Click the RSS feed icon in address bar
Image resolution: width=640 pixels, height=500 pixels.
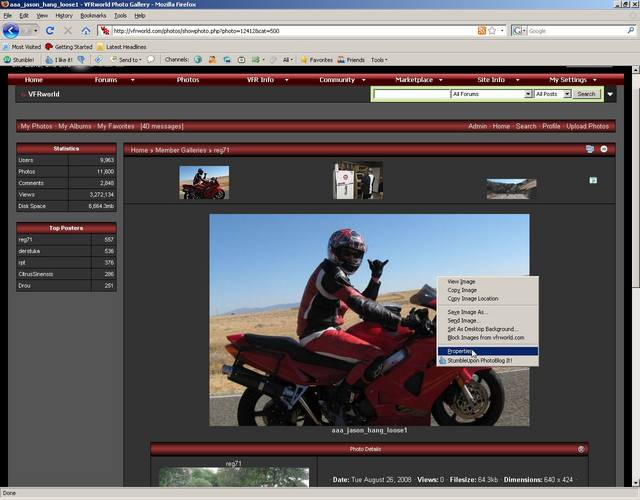coord(482,31)
